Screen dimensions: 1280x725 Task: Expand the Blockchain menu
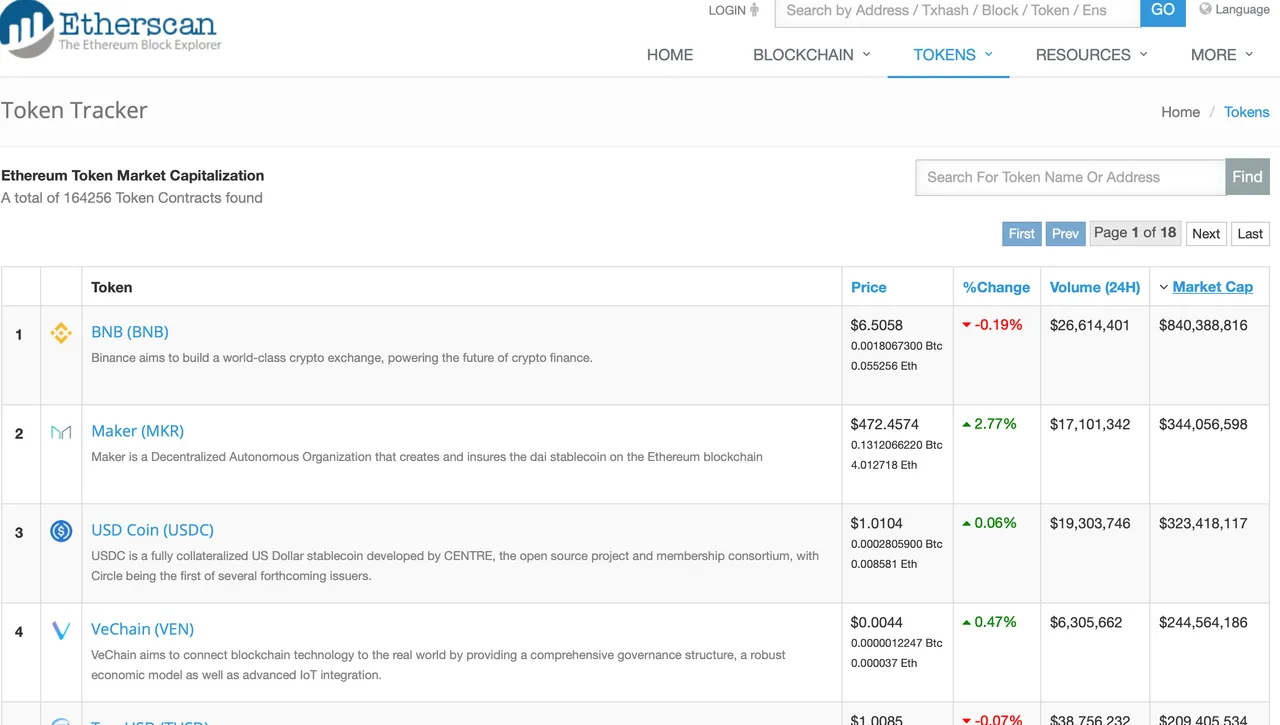pyautogui.click(x=812, y=55)
